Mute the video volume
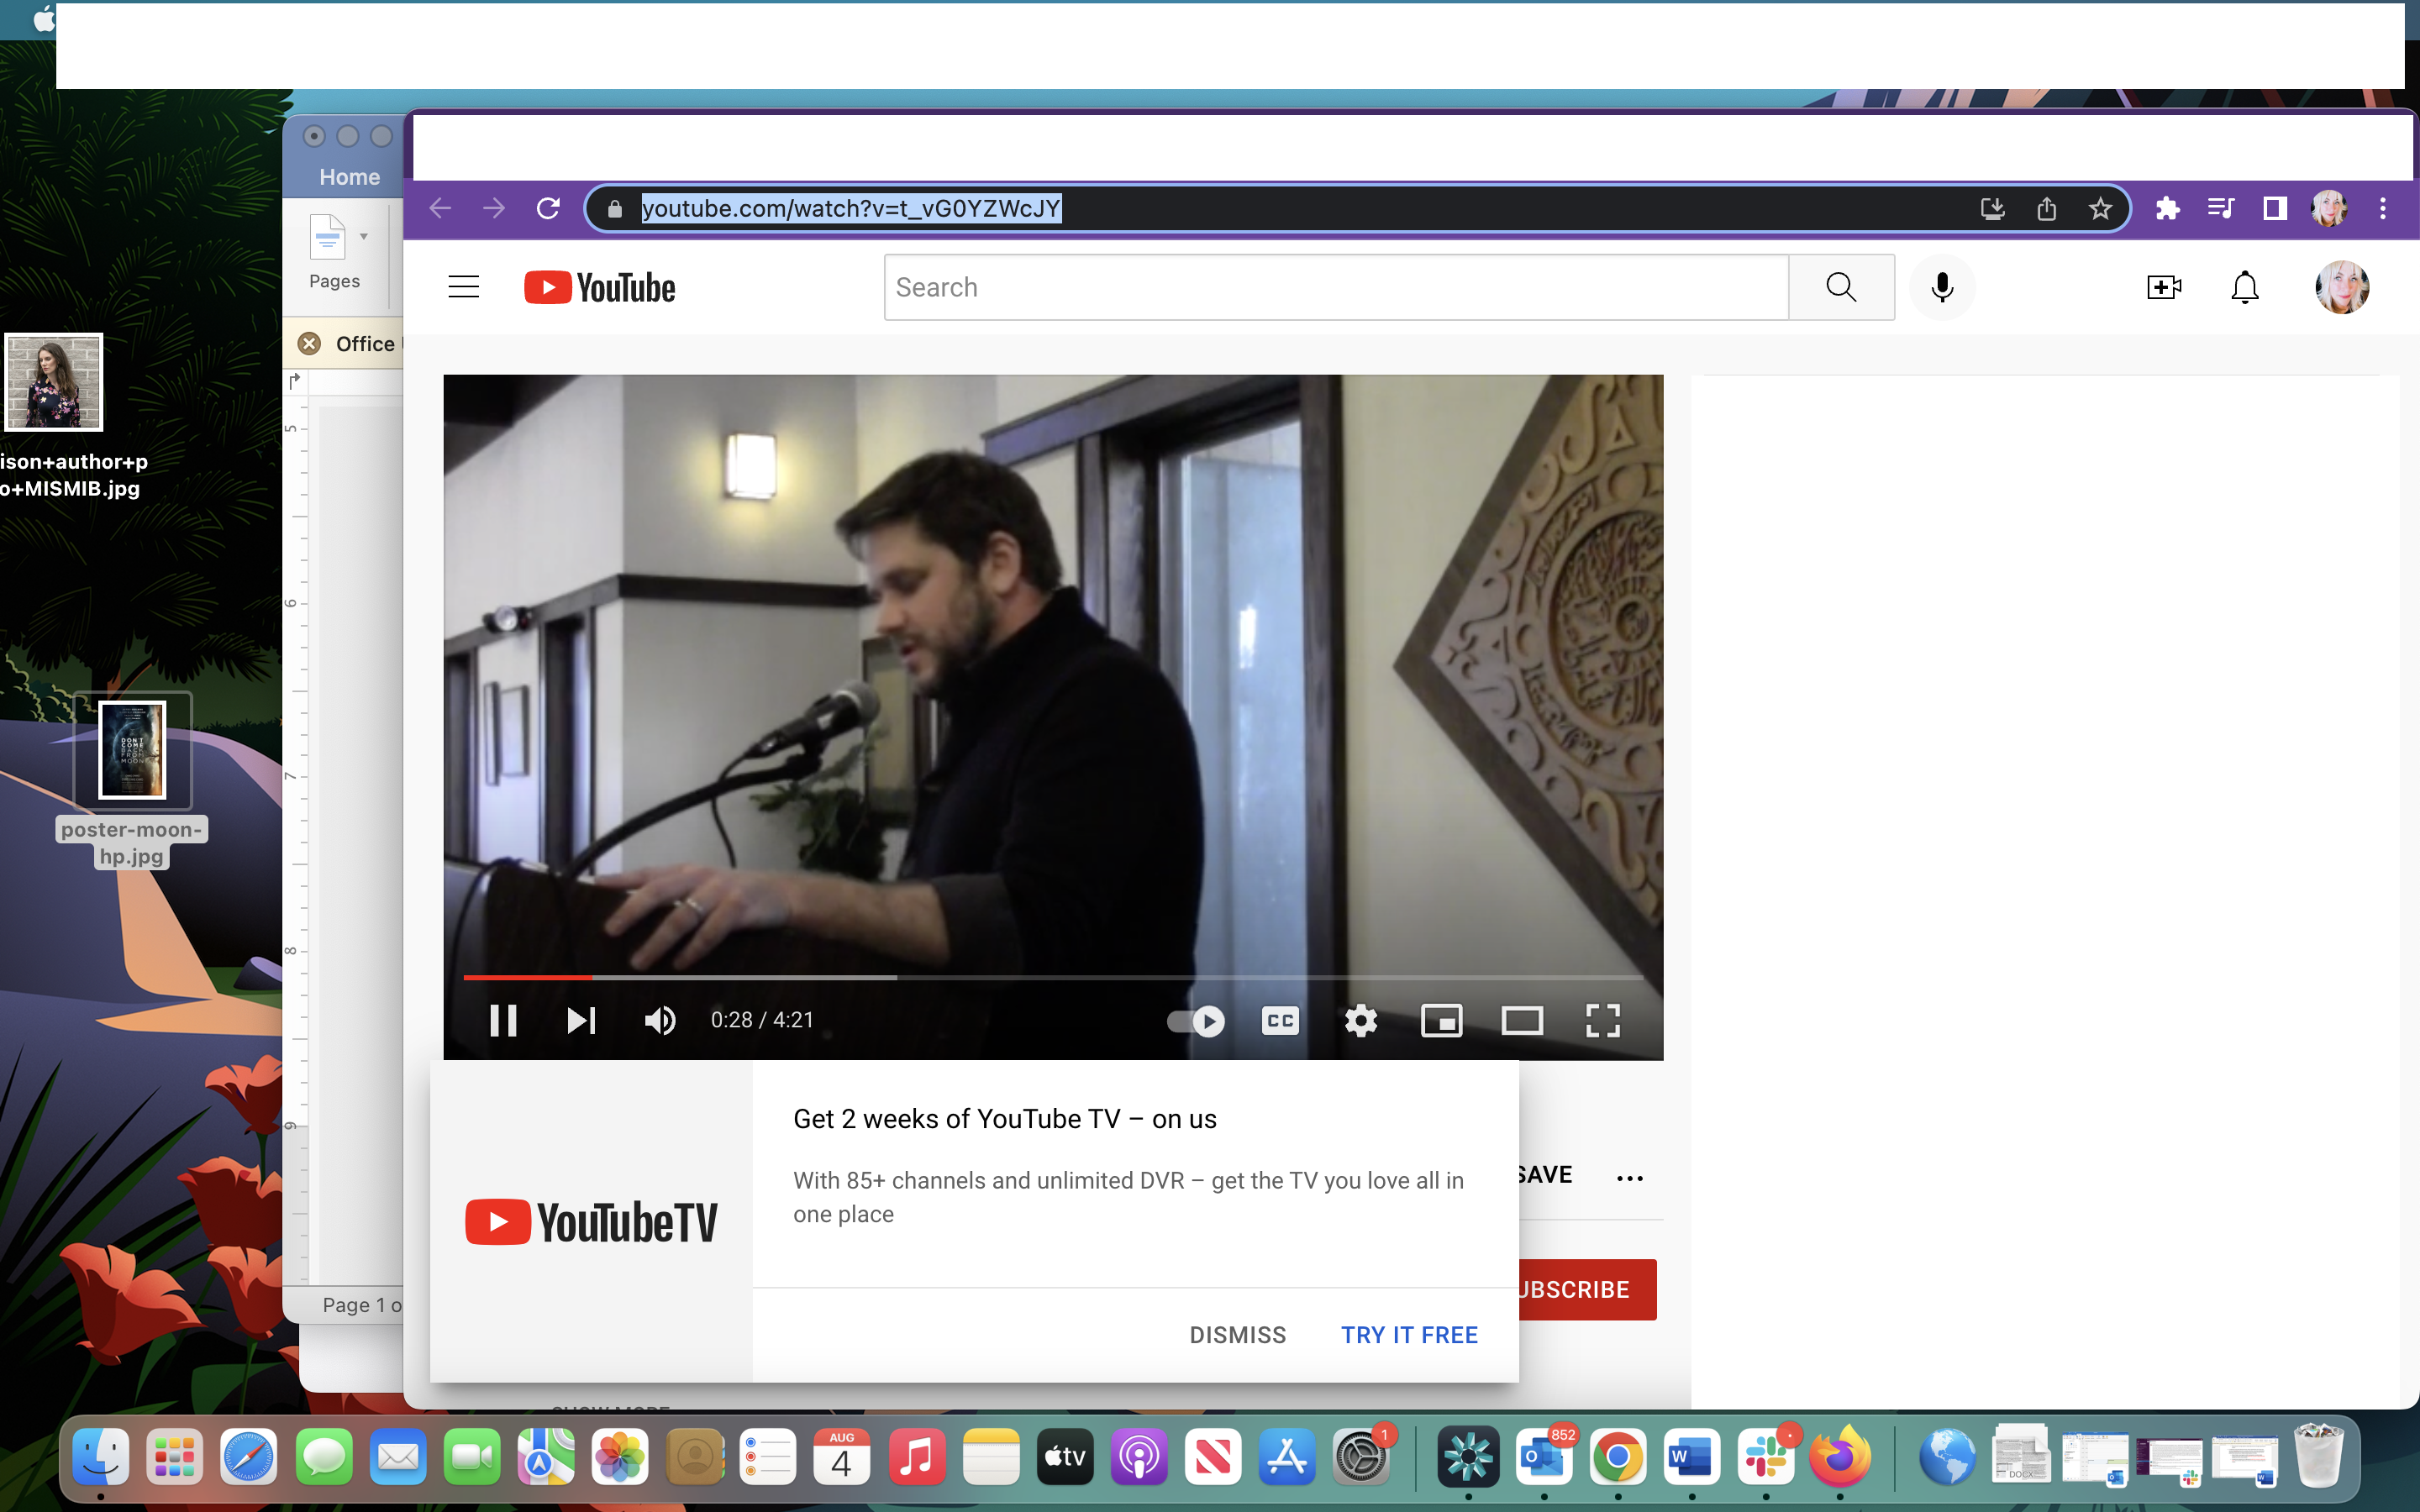The height and width of the screenshot is (1512, 2420). (659, 1020)
